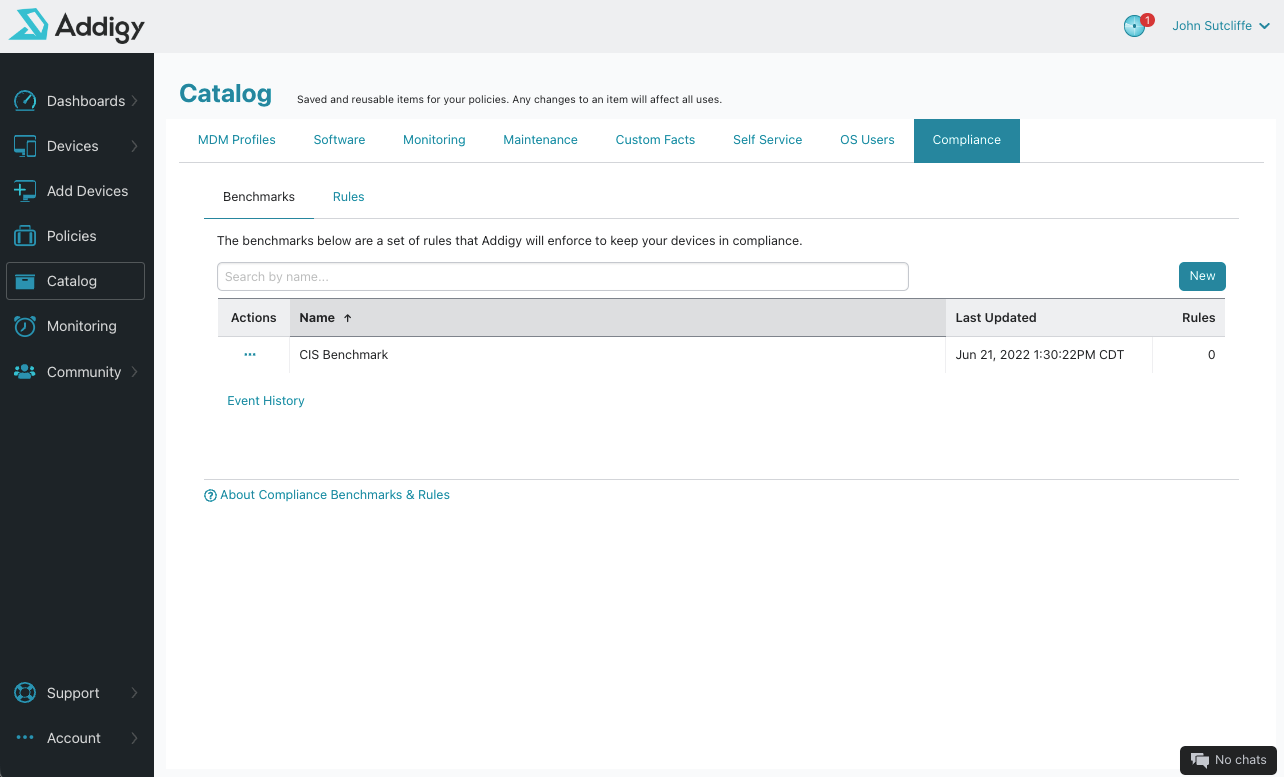The height and width of the screenshot is (777, 1284).
Task: Sort by the Rules column header
Action: (1189, 318)
